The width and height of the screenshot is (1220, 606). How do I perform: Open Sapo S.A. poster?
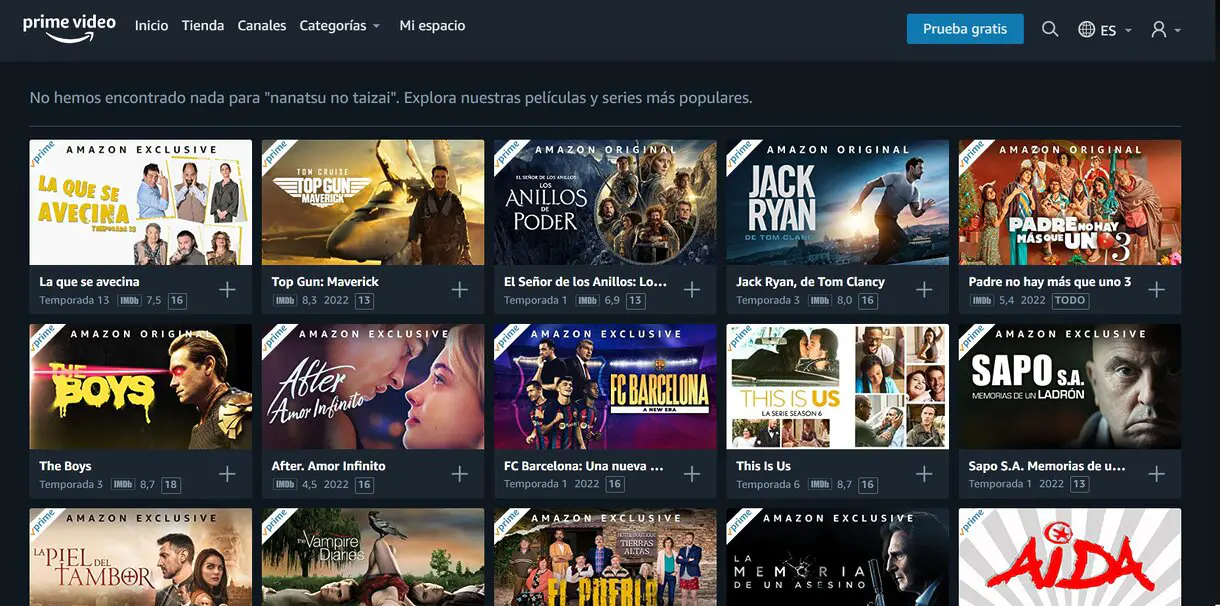coord(1070,386)
